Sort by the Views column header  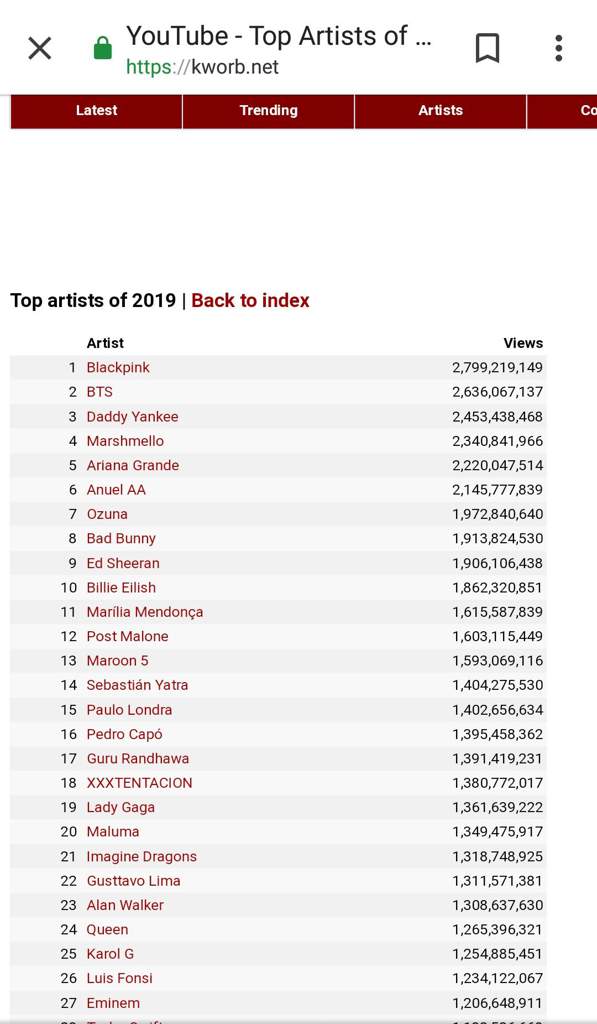pyautogui.click(x=523, y=343)
